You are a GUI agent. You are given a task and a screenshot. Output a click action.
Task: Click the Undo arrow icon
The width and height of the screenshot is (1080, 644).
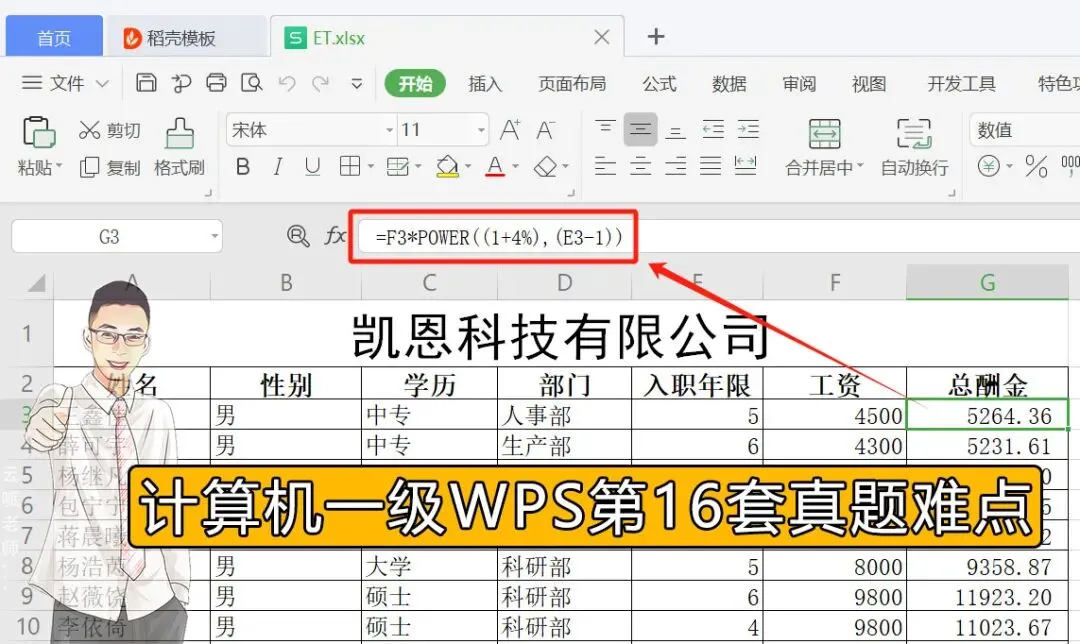(x=287, y=83)
